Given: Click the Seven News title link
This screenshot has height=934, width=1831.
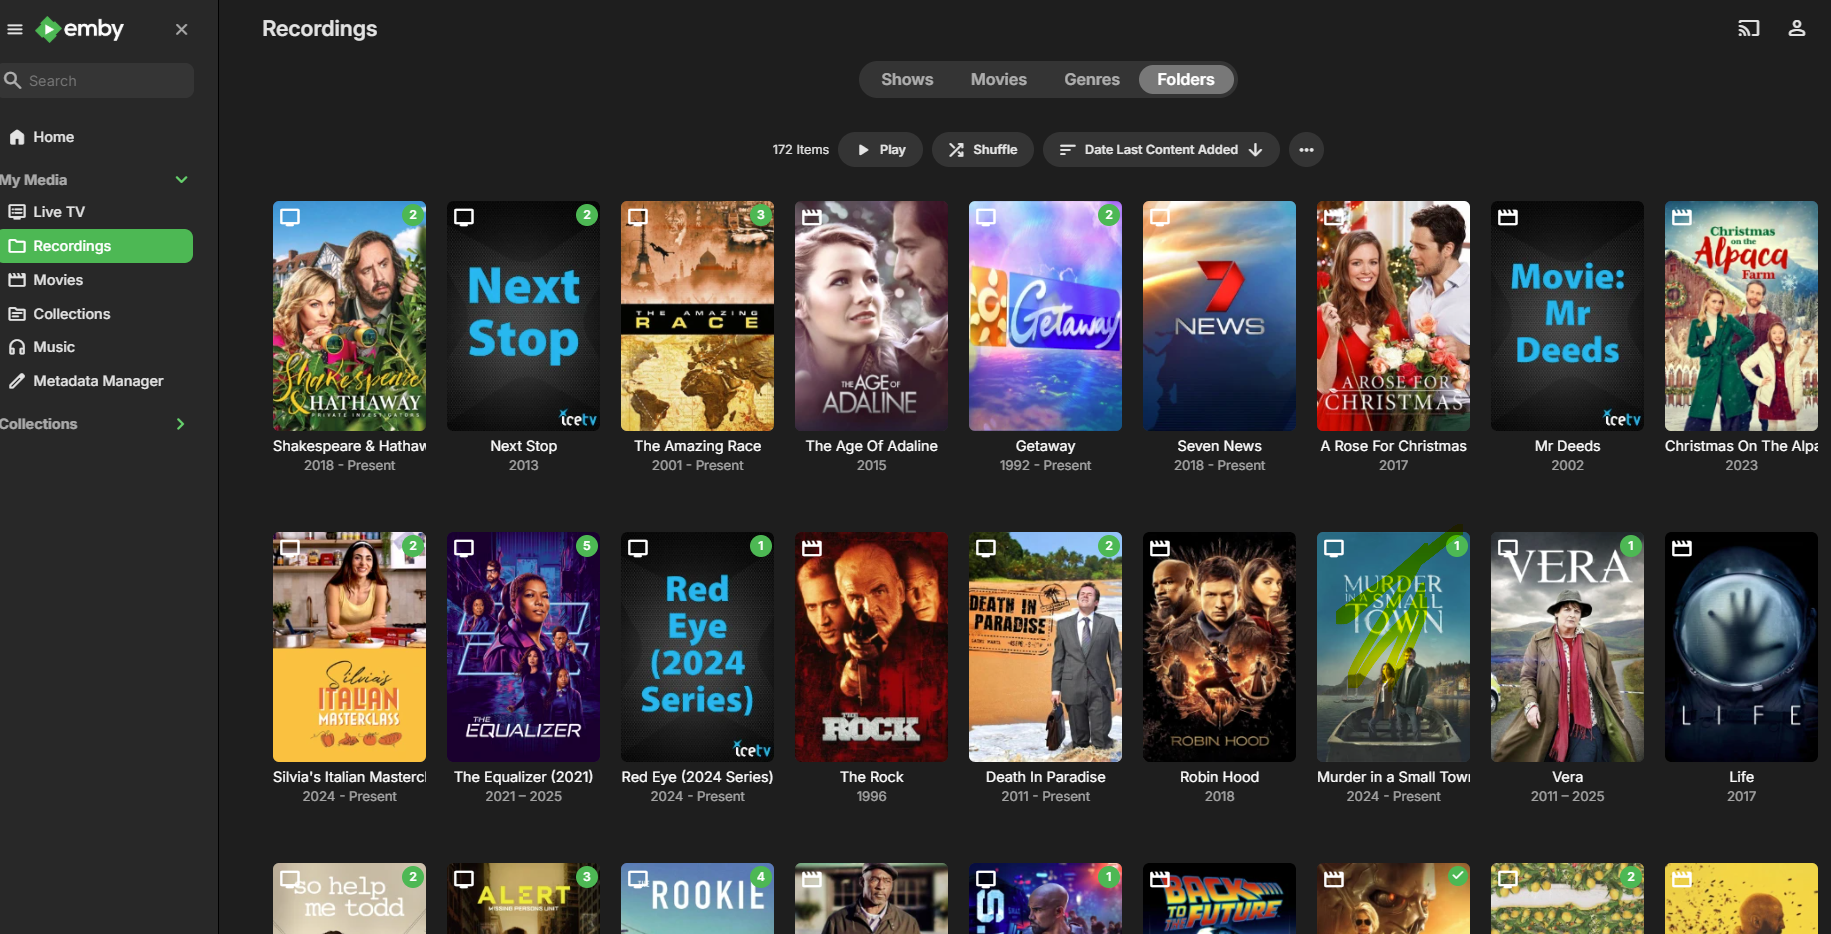Looking at the screenshot, I should (1220, 446).
